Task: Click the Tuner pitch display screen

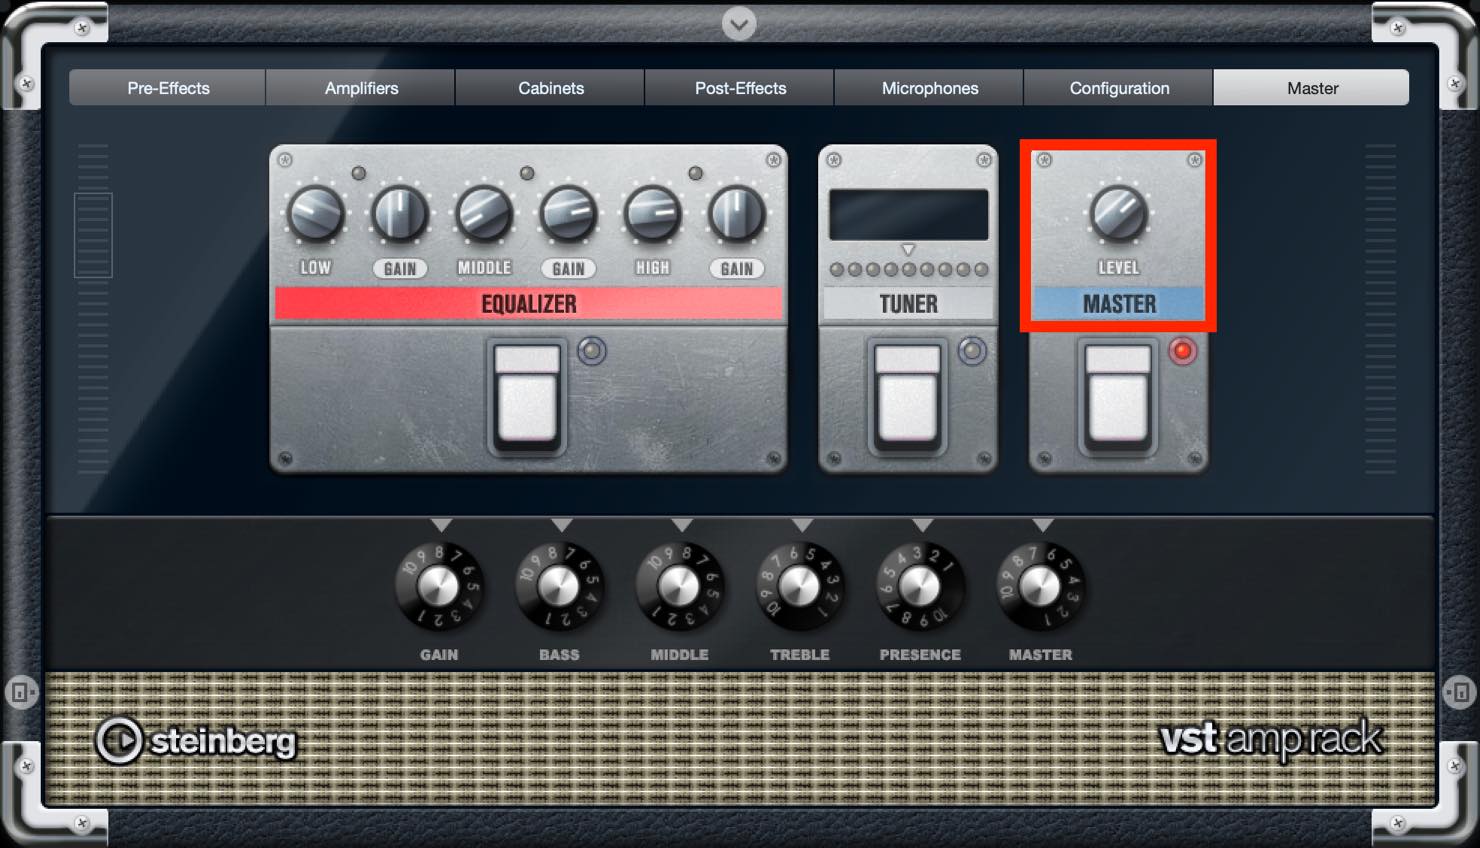Action: click(908, 214)
